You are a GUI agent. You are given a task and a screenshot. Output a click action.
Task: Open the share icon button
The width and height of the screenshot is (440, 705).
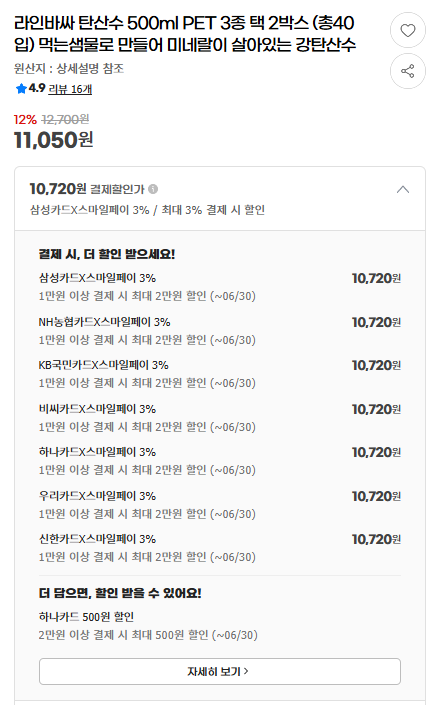click(408, 71)
